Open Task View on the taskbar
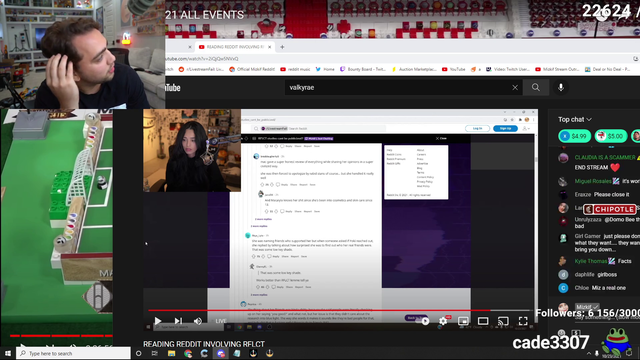640x360 pixels. click(x=155, y=353)
